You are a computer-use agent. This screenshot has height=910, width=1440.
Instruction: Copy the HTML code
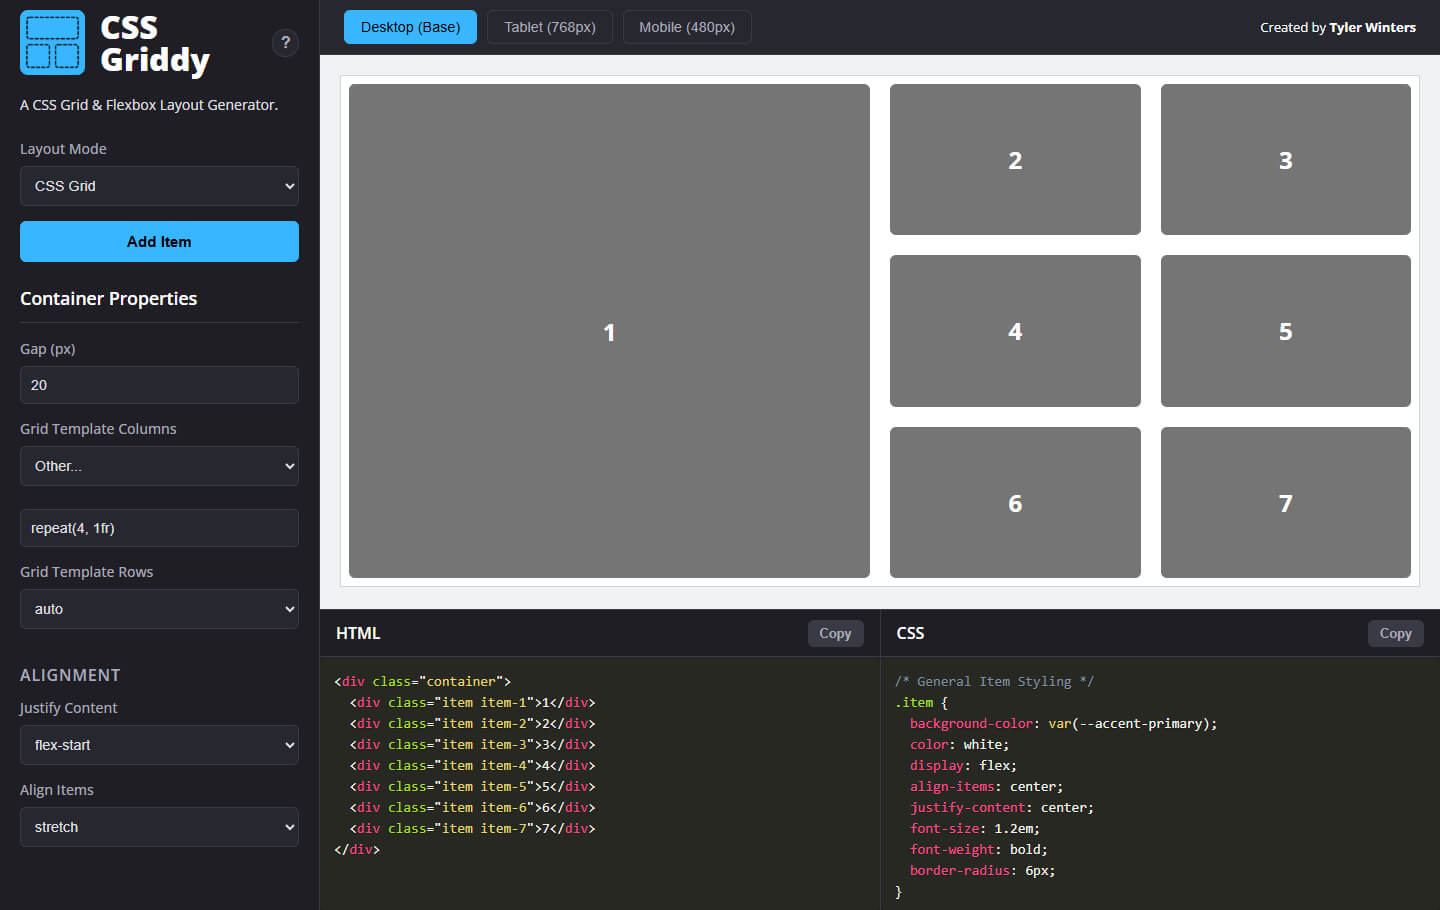835,633
